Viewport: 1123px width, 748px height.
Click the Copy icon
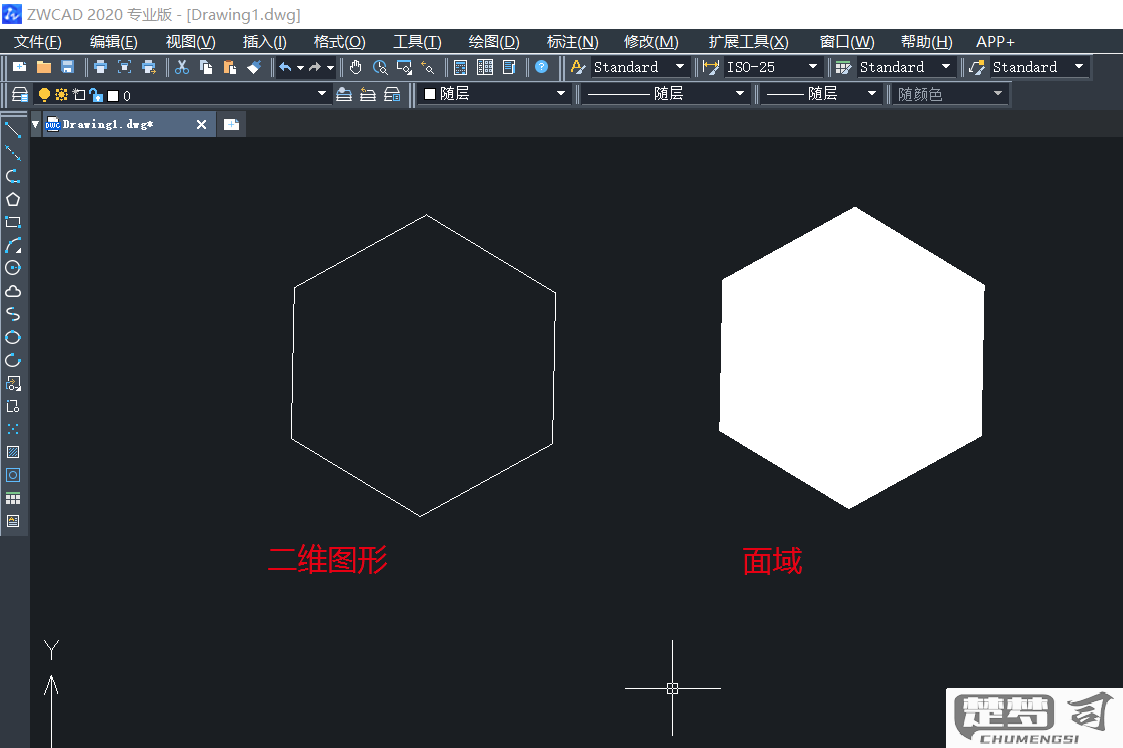pos(206,67)
